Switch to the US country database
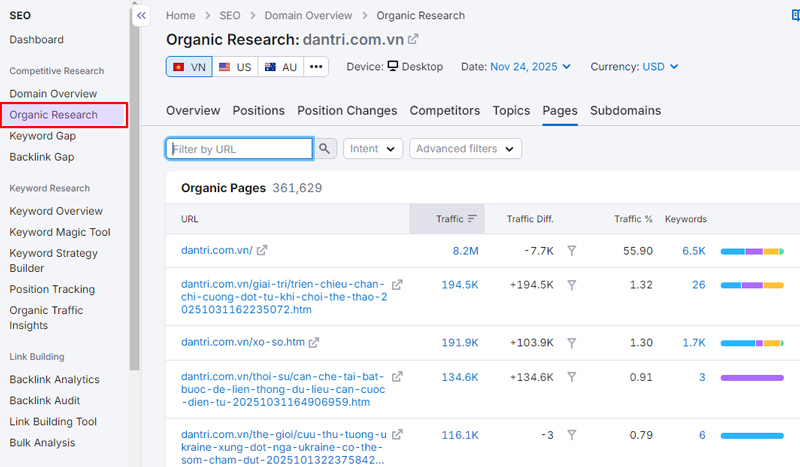This screenshot has height=467, width=800. tap(235, 67)
